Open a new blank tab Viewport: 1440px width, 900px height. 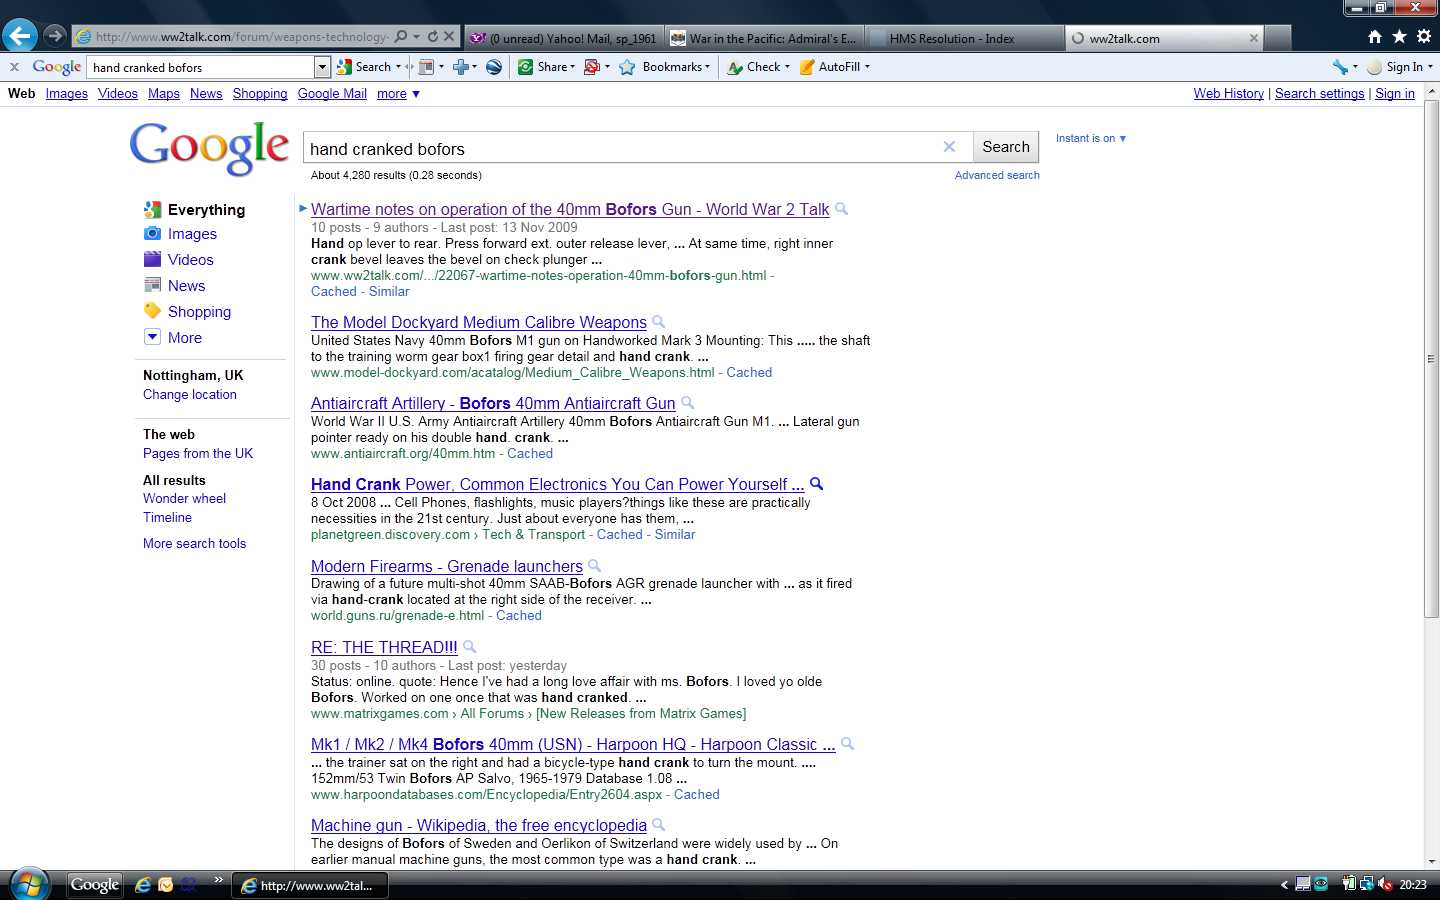1278,38
